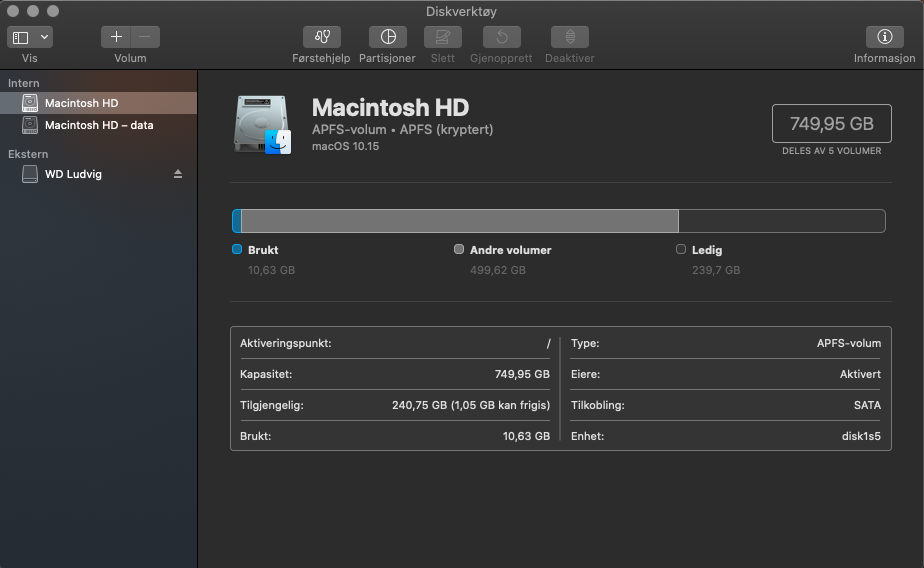924x568 pixels.
Task: Click the Enhet disk1s5 value
Action: [x=861, y=437]
